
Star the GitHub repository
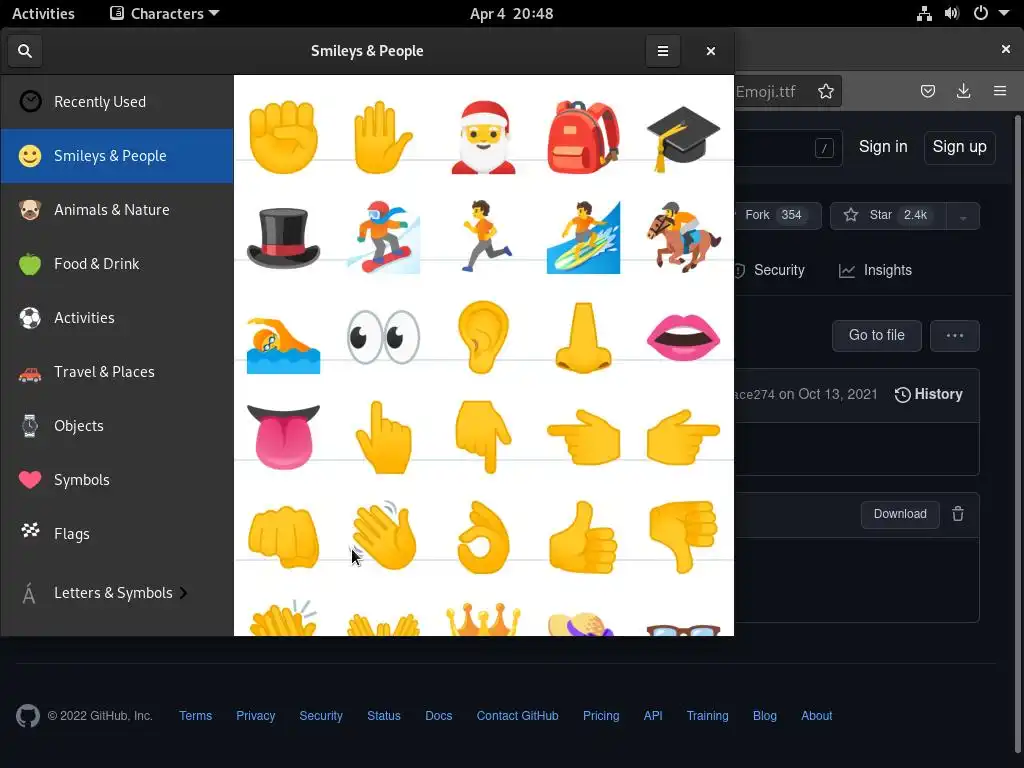pyautogui.click(x=888, y=216)
